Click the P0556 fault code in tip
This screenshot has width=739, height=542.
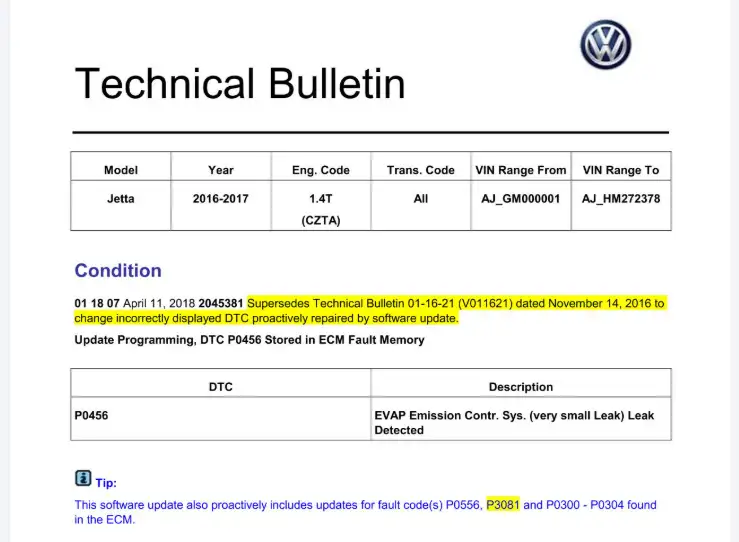pyautogui.click(x=462, y=505)
